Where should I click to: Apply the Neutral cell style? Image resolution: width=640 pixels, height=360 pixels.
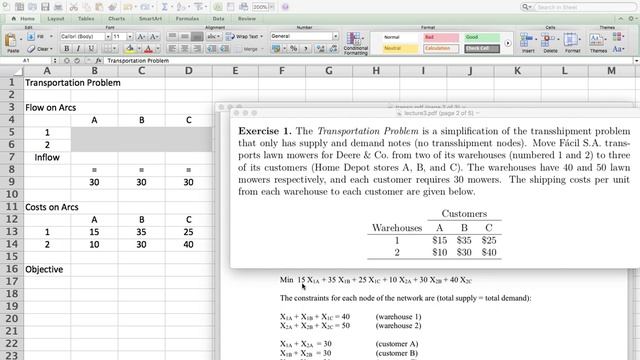400,49
